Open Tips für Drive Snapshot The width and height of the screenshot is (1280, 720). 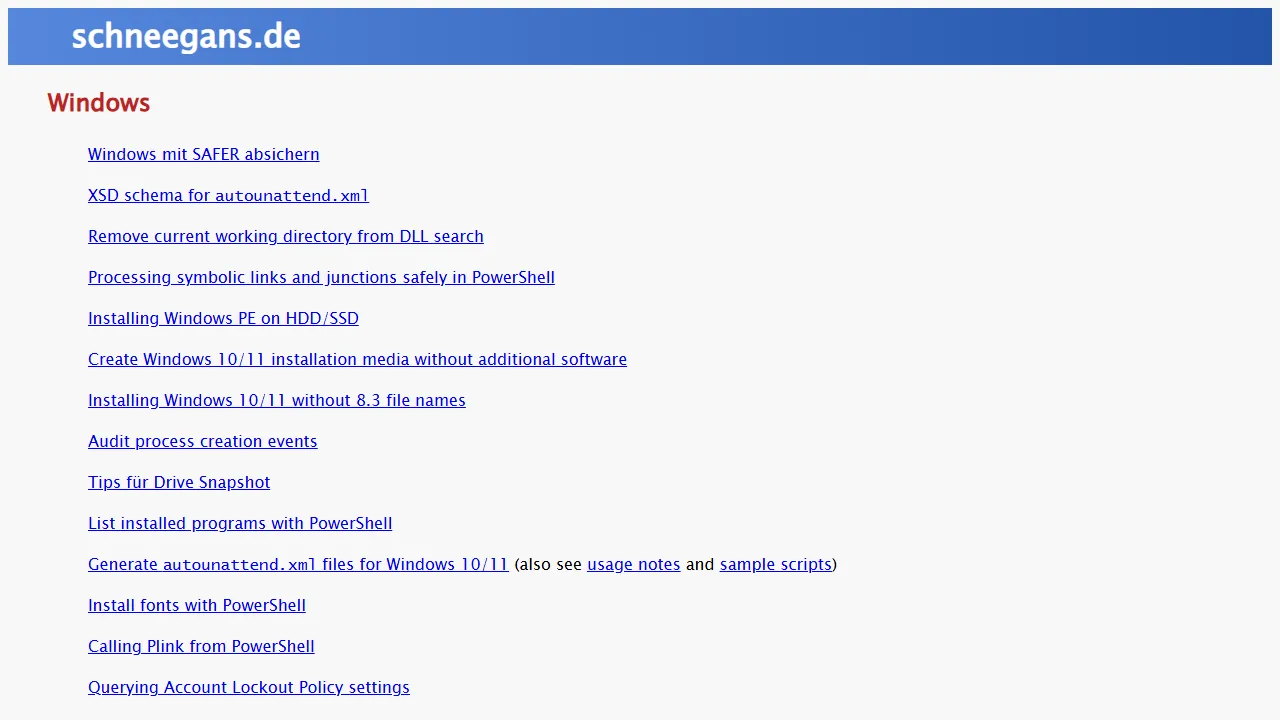coord(179,482)
